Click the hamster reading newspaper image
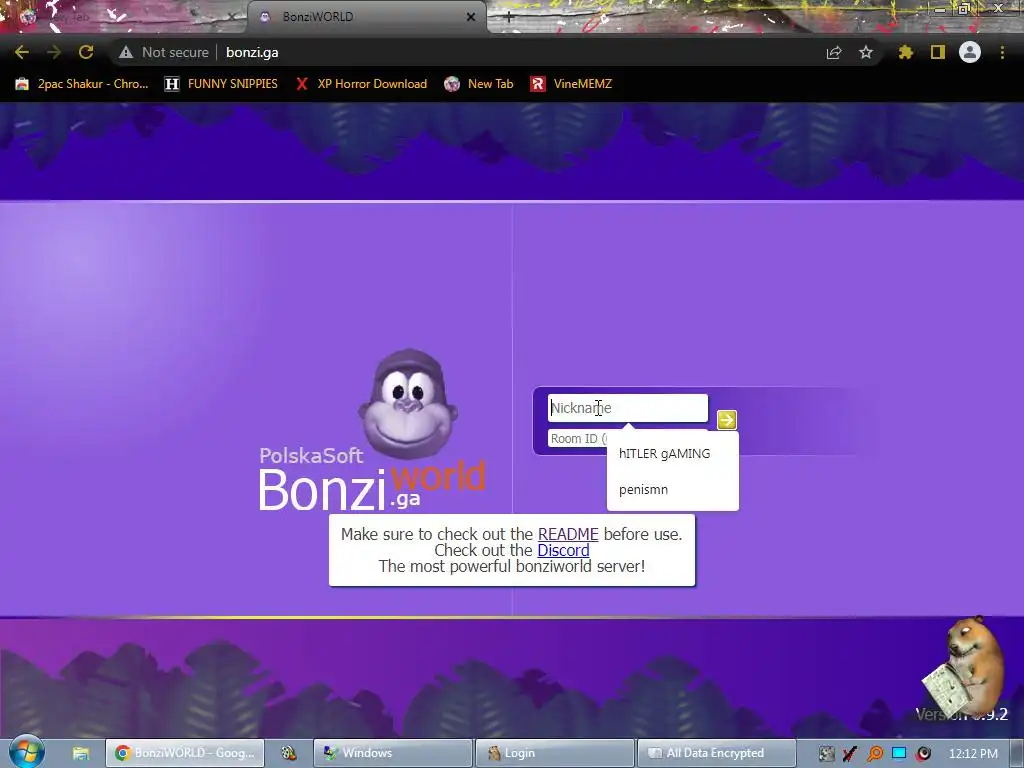Screen dimensions: 1024x768 click(964, 666)
